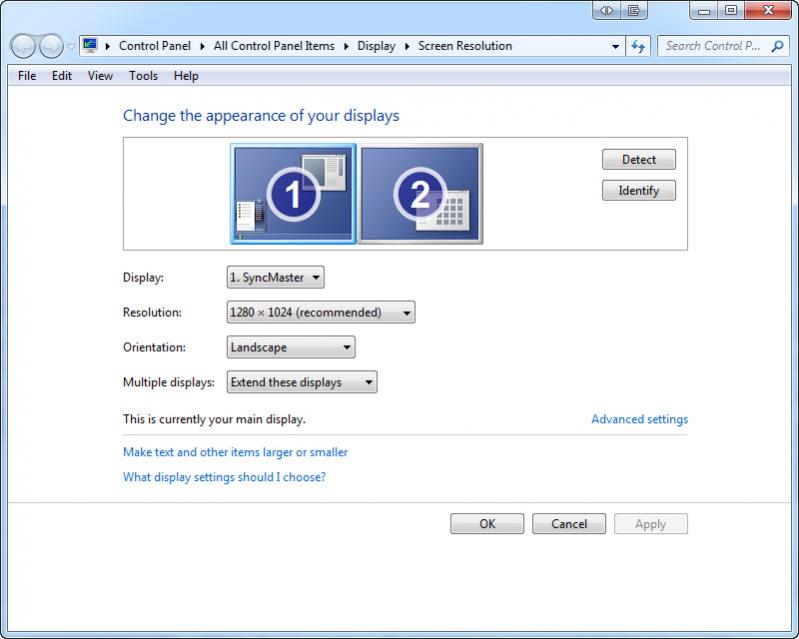The height and width of the screenshot is (639, 799).
Task: Click the Back navigation arrow button
Action: [23, 46]
